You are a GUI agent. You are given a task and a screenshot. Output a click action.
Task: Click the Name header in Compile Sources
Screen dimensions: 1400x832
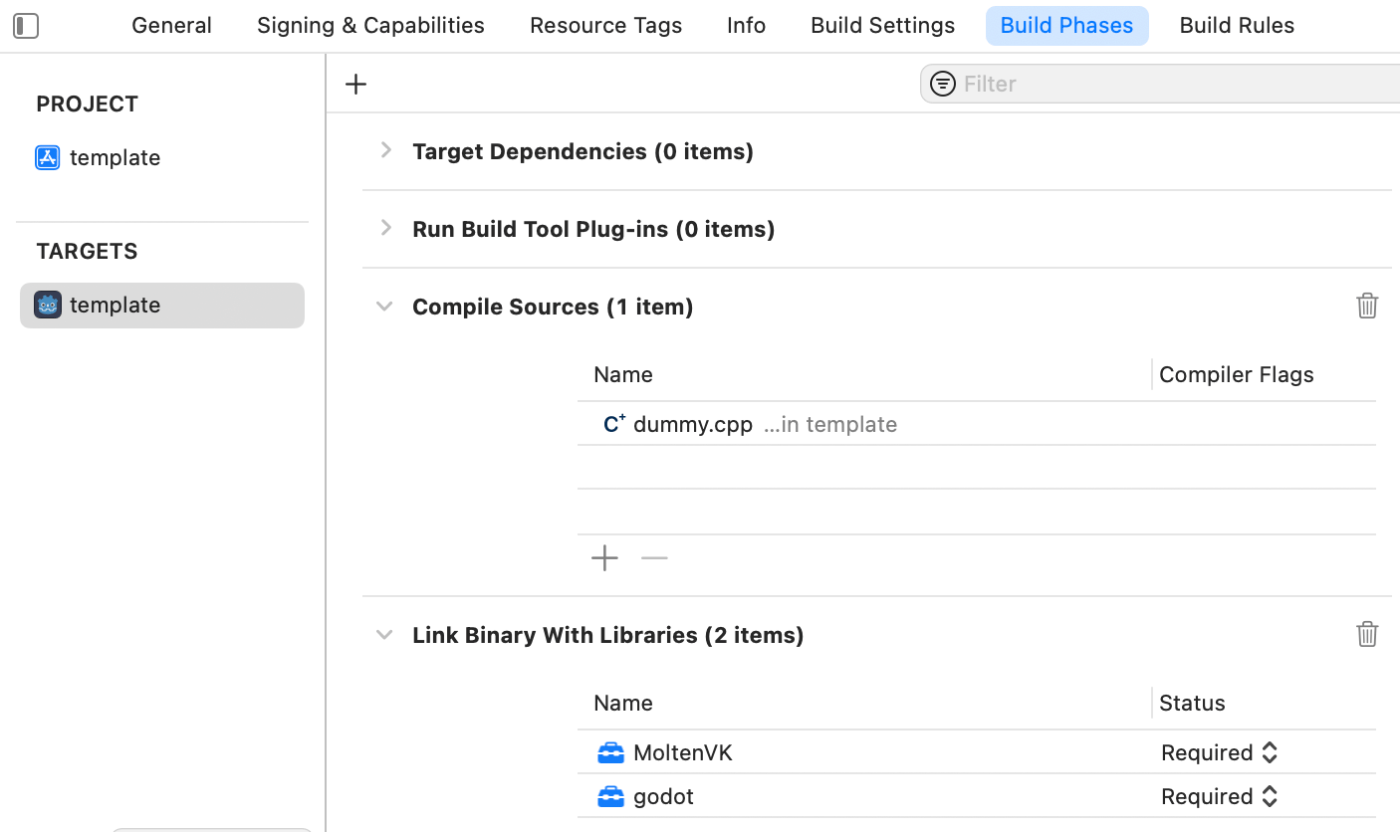(623, 374)
